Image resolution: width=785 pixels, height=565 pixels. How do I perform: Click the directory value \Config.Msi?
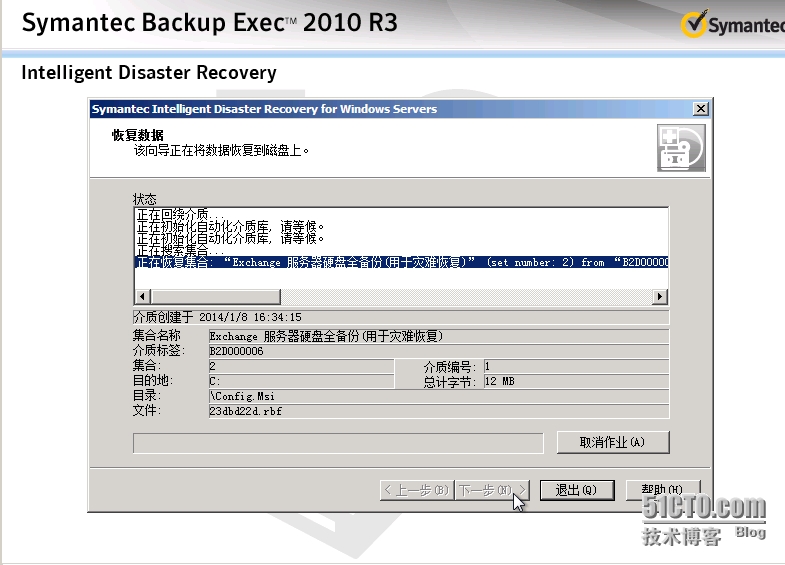tap(439, 396)
